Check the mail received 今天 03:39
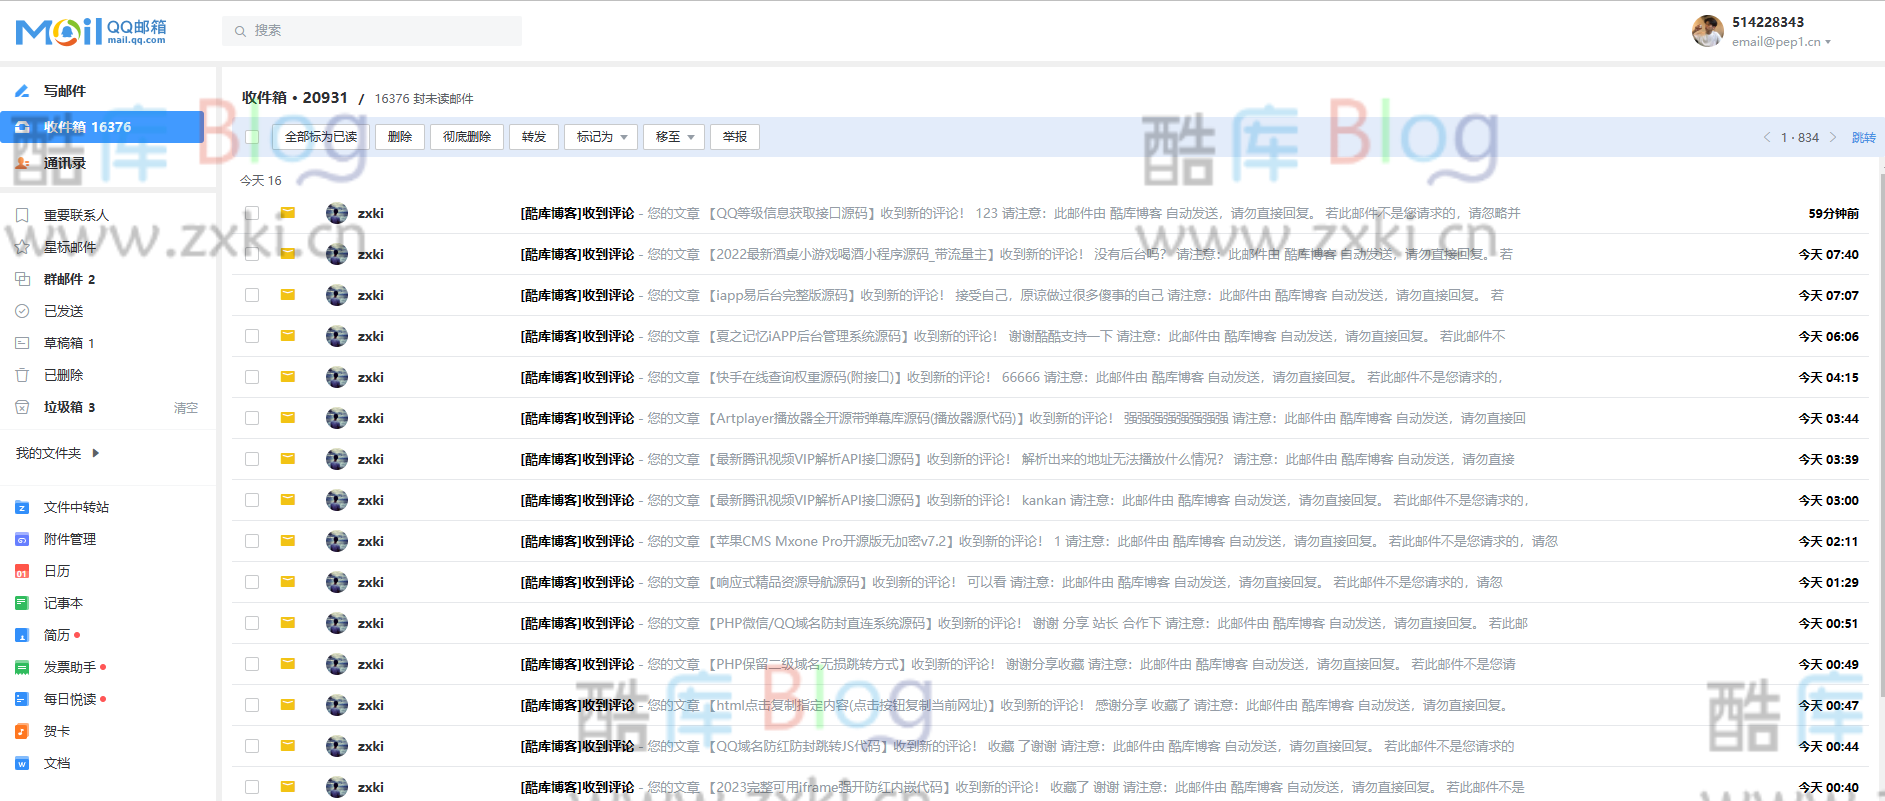The image size is (1885, 801). 252,459
